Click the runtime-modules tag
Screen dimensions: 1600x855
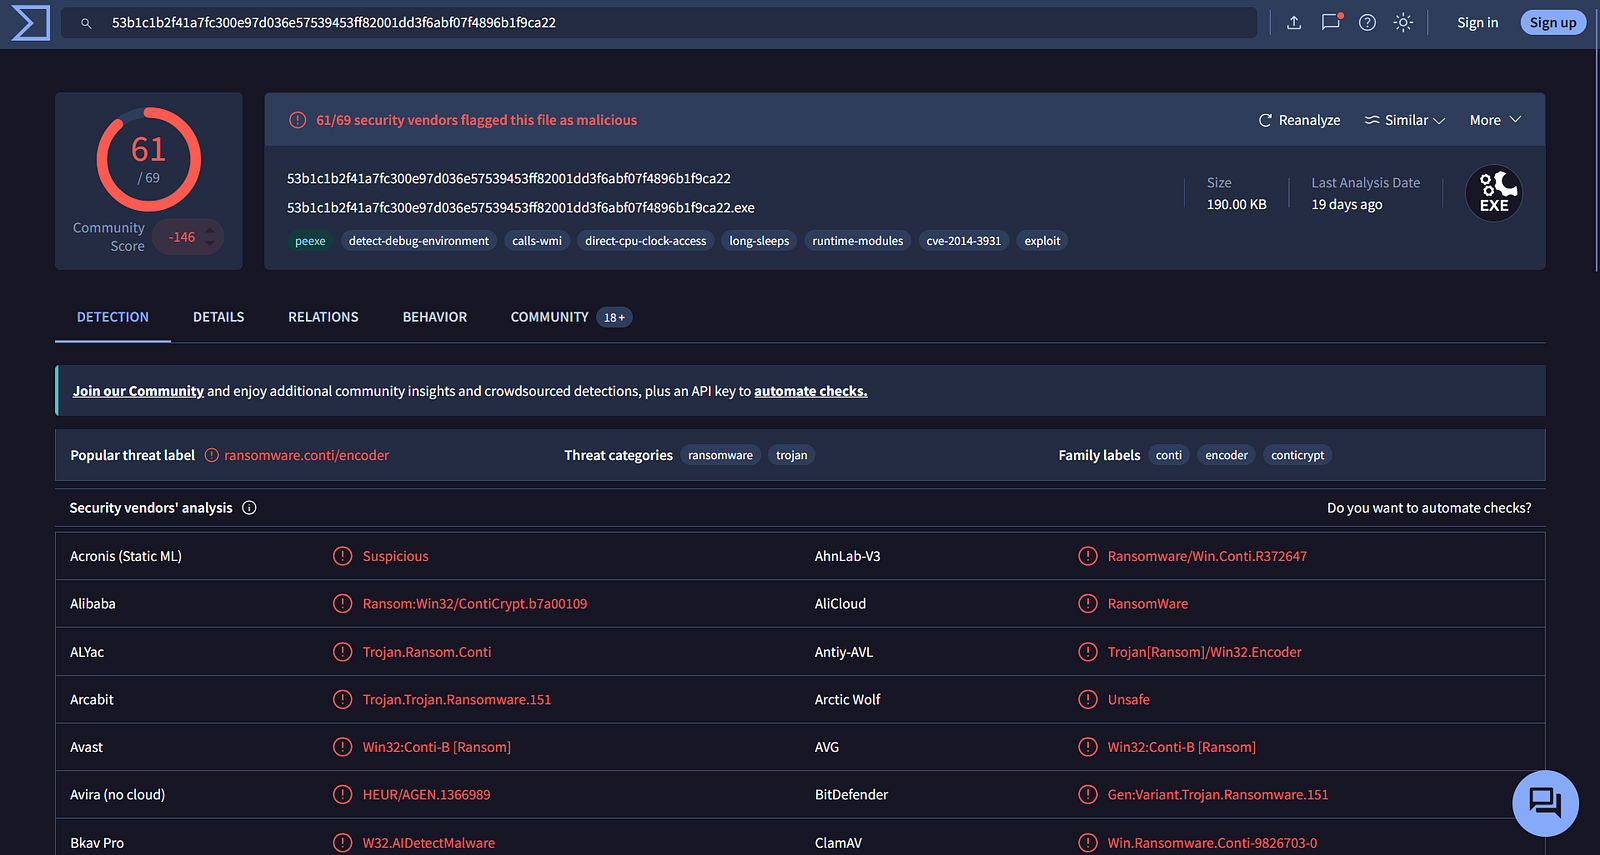pyautogui.click(x=858, y=241)
